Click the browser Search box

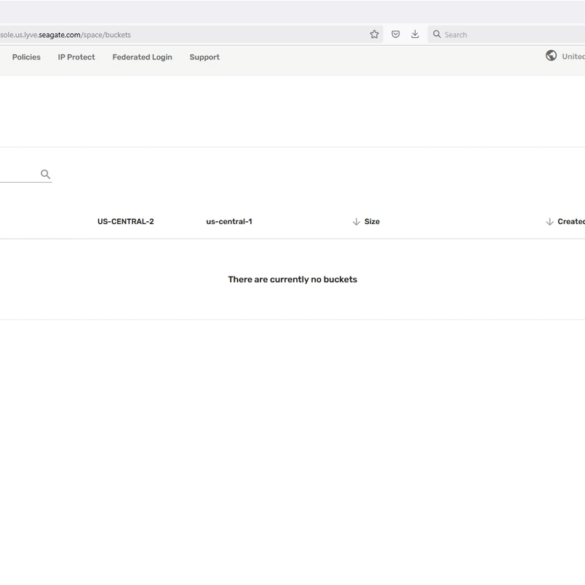click(507, 35)
